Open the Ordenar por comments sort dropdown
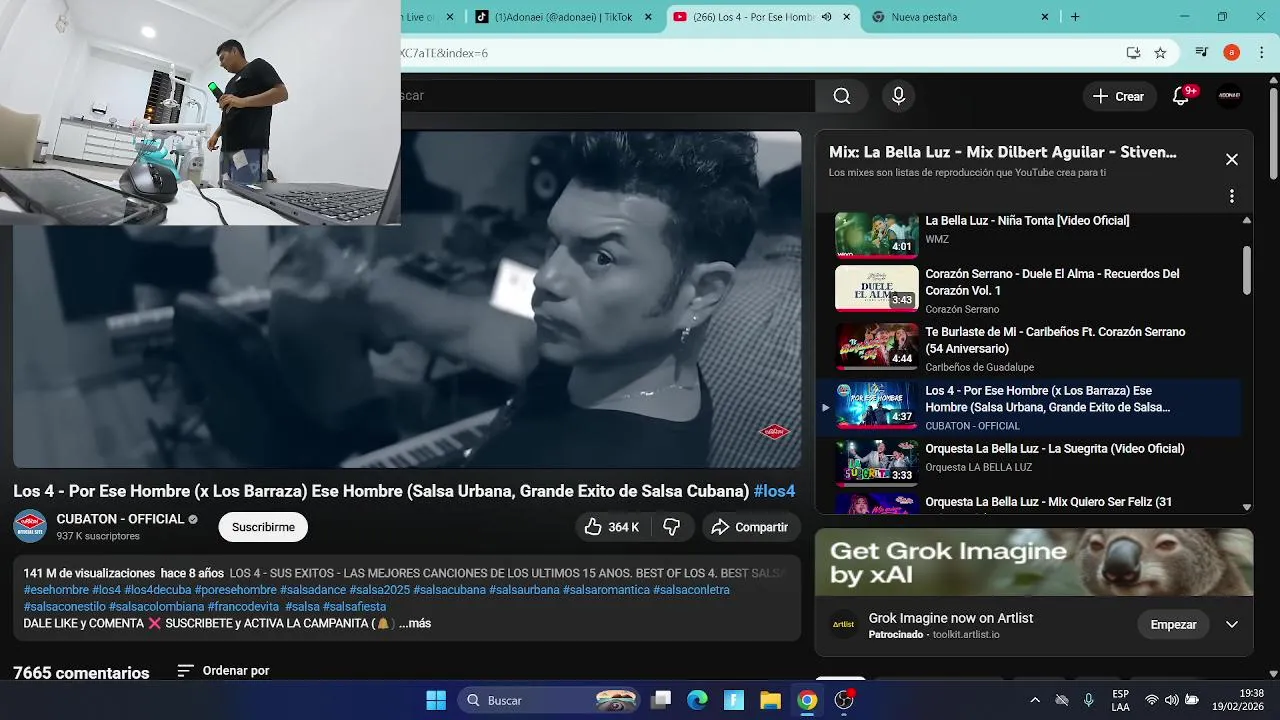The height and width of the screenshot is (720, 1280). [223, 671]
